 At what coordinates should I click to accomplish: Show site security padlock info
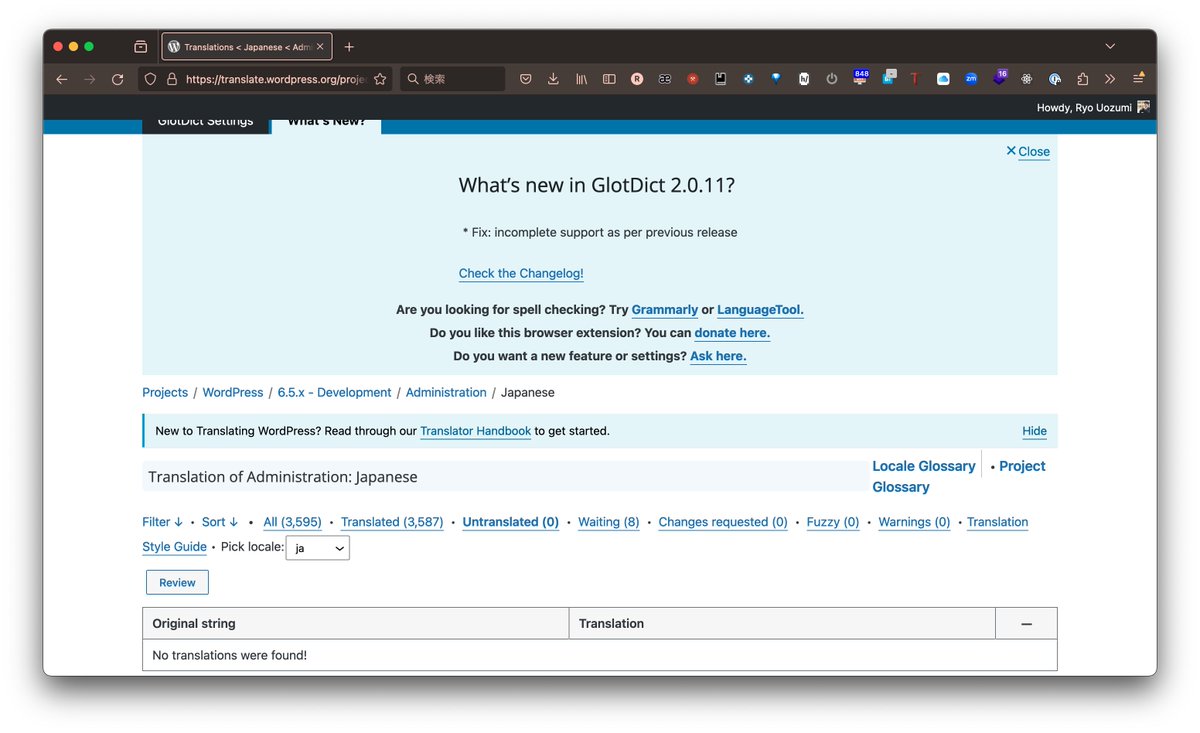pyautogui.click(x=172, y=79)
